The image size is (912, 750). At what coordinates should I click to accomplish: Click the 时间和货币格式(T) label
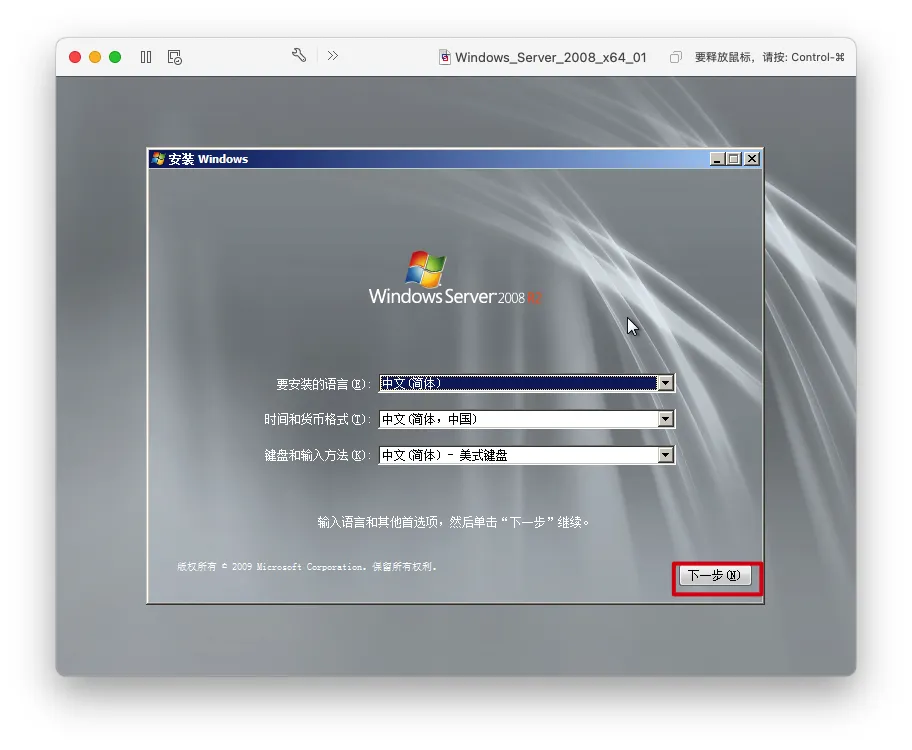tap(317, 420)
